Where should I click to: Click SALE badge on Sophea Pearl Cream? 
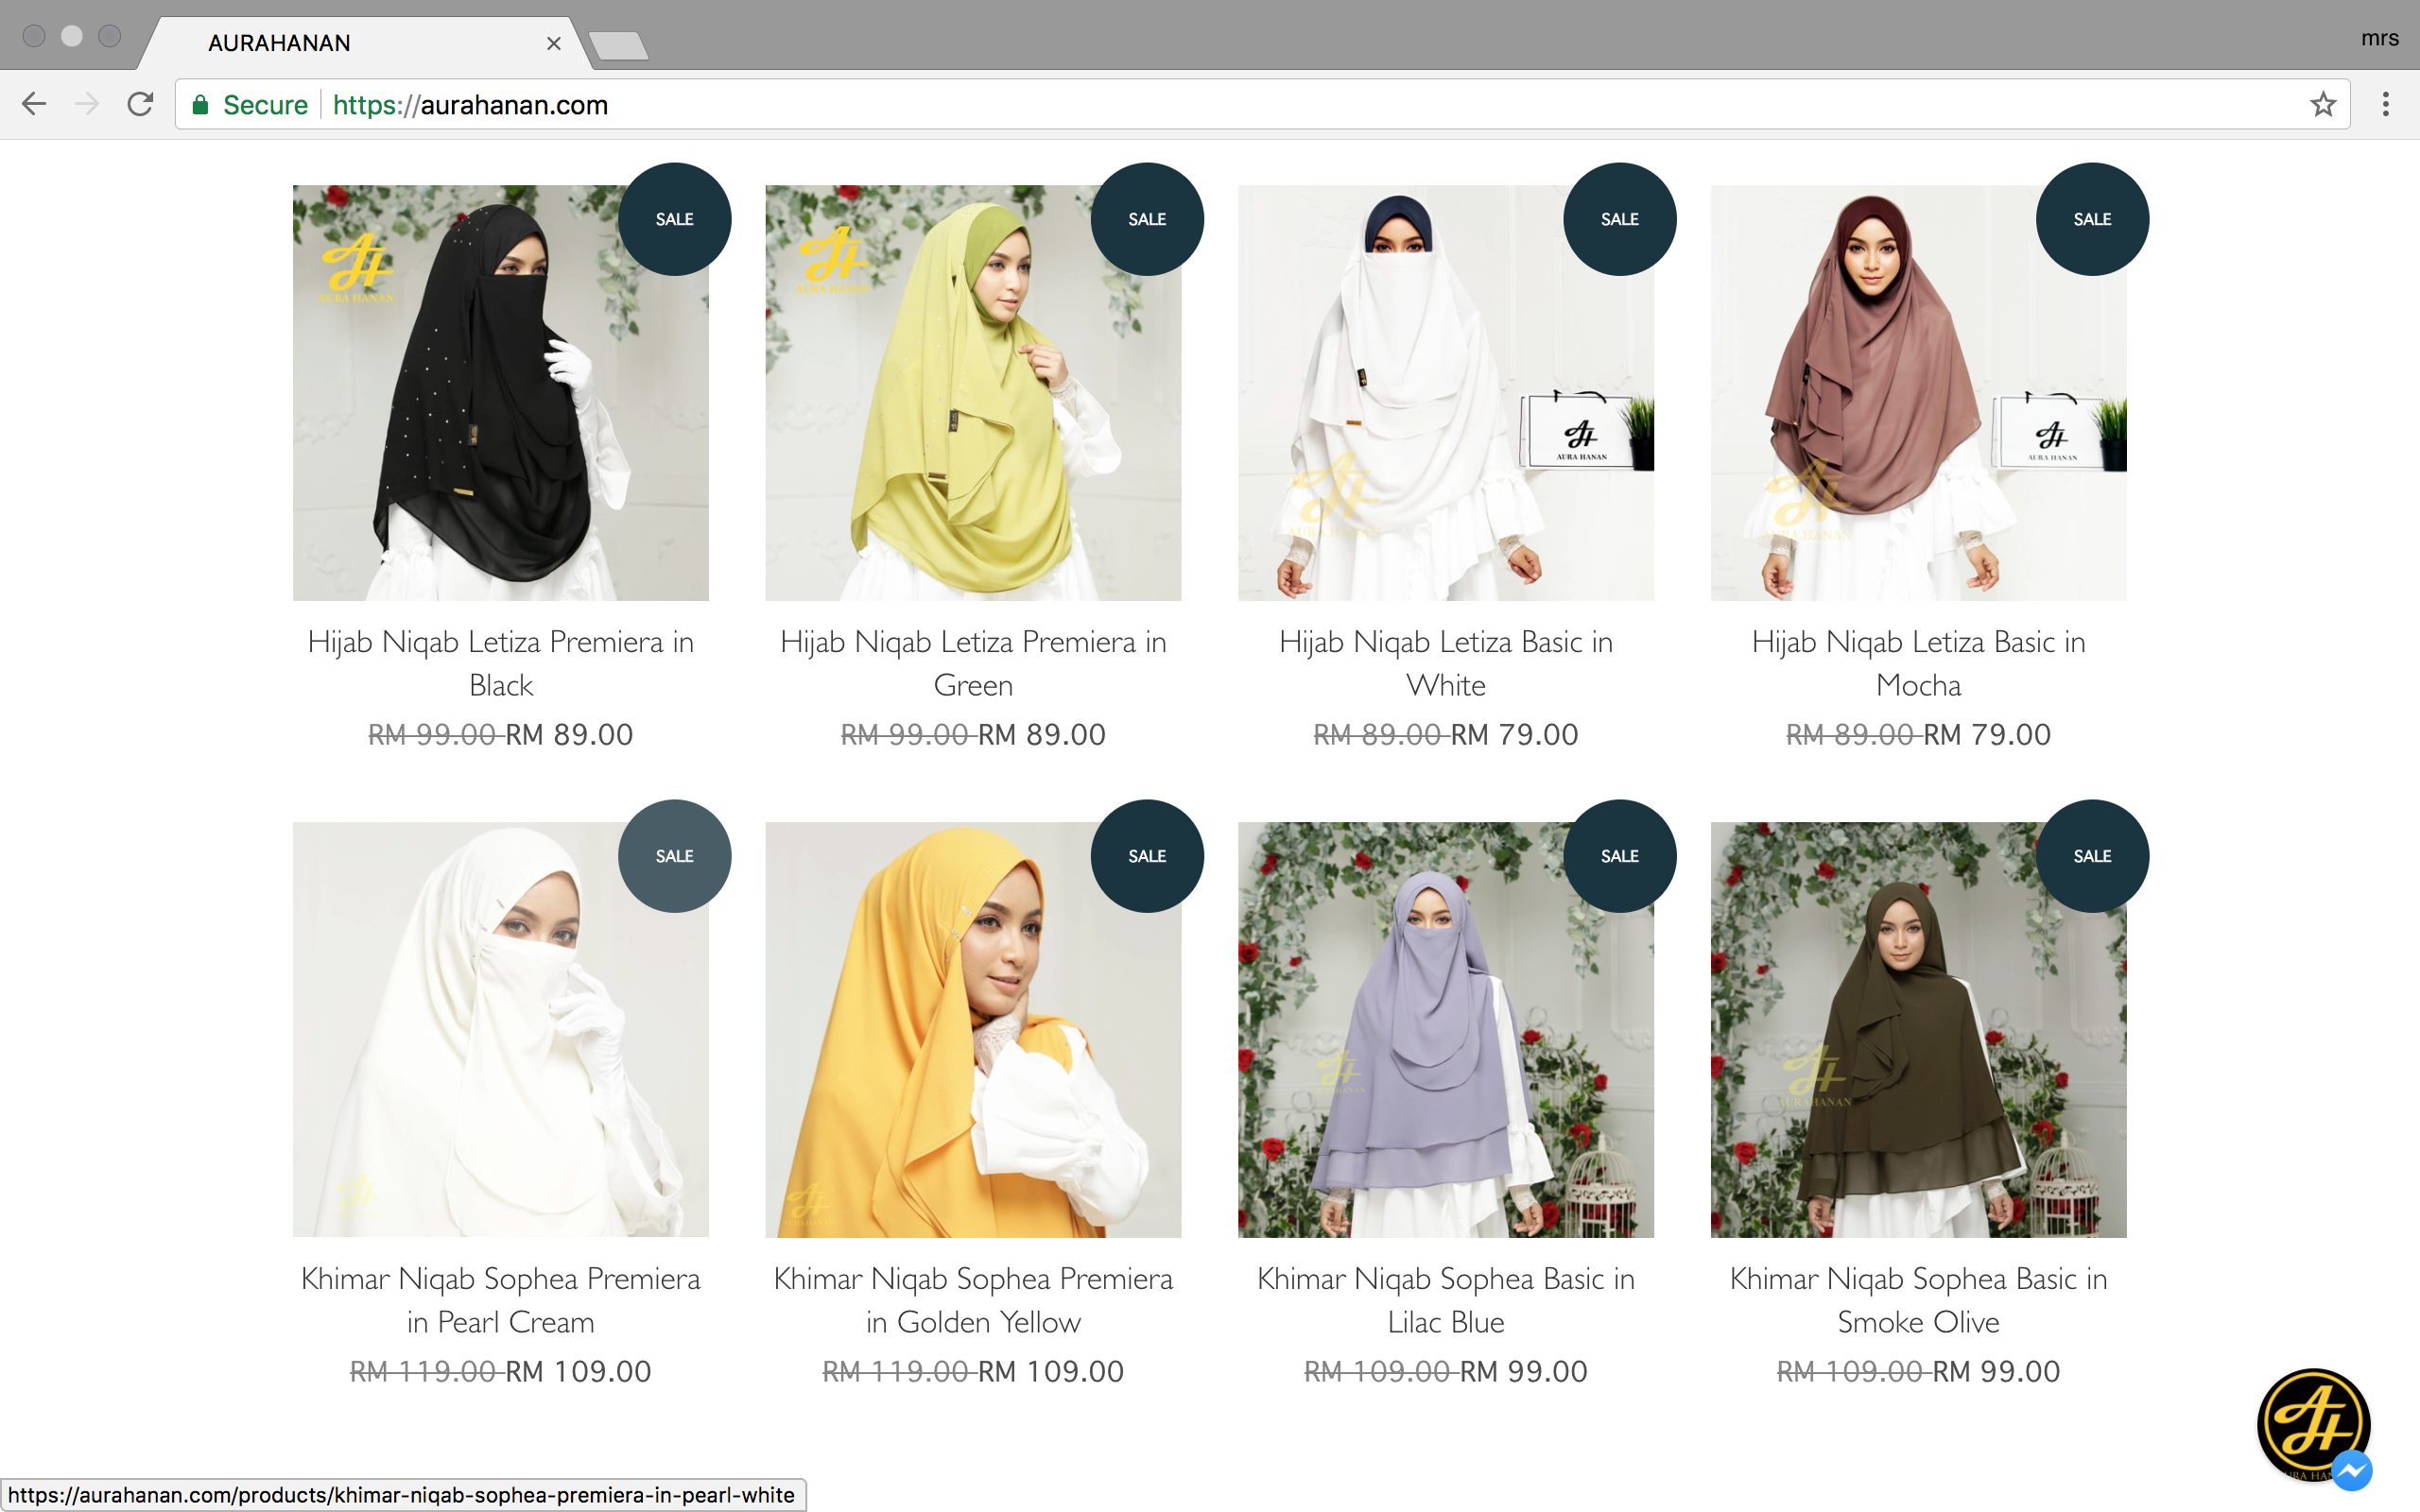coord(675,856)
